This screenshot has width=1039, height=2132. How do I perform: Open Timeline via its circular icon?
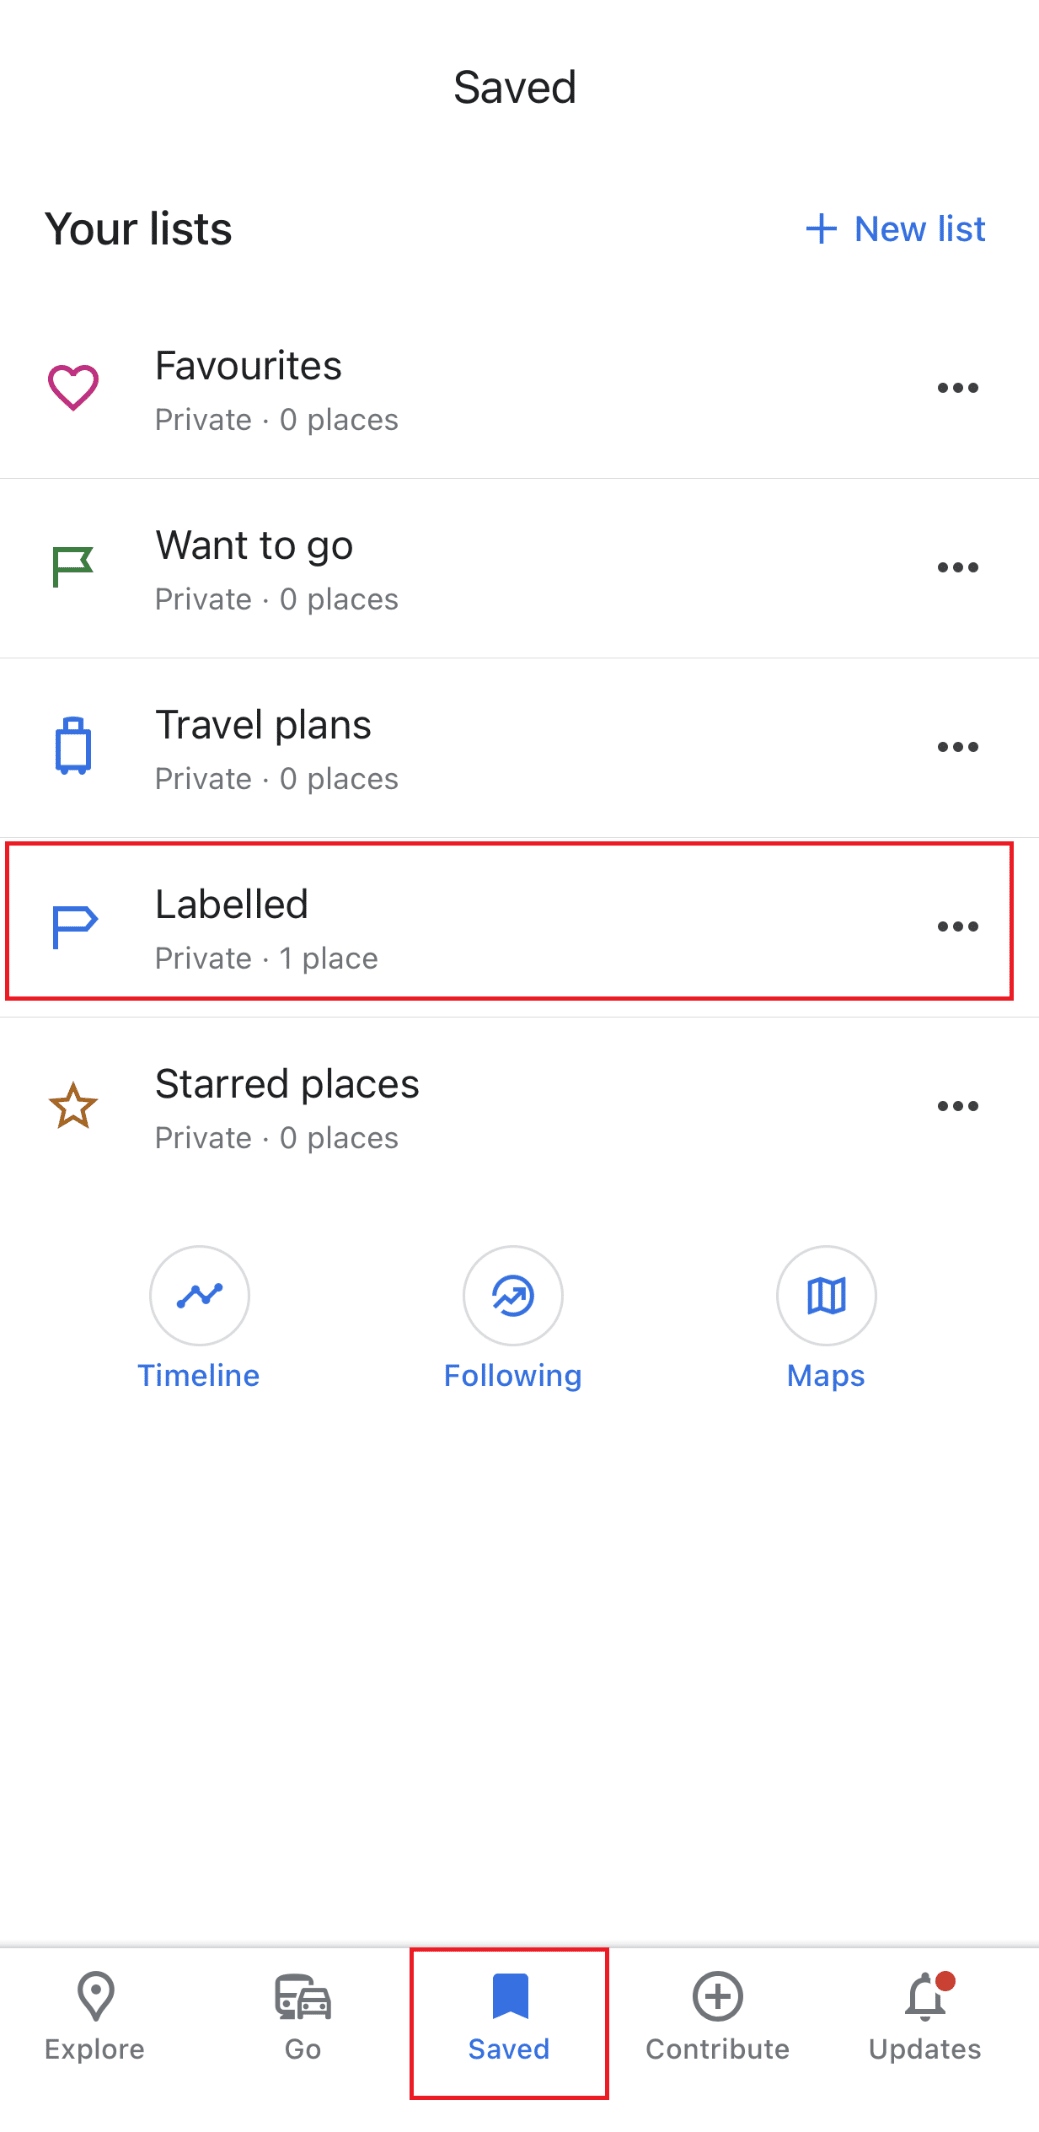pyautogui.click(x=199, y=1295)
